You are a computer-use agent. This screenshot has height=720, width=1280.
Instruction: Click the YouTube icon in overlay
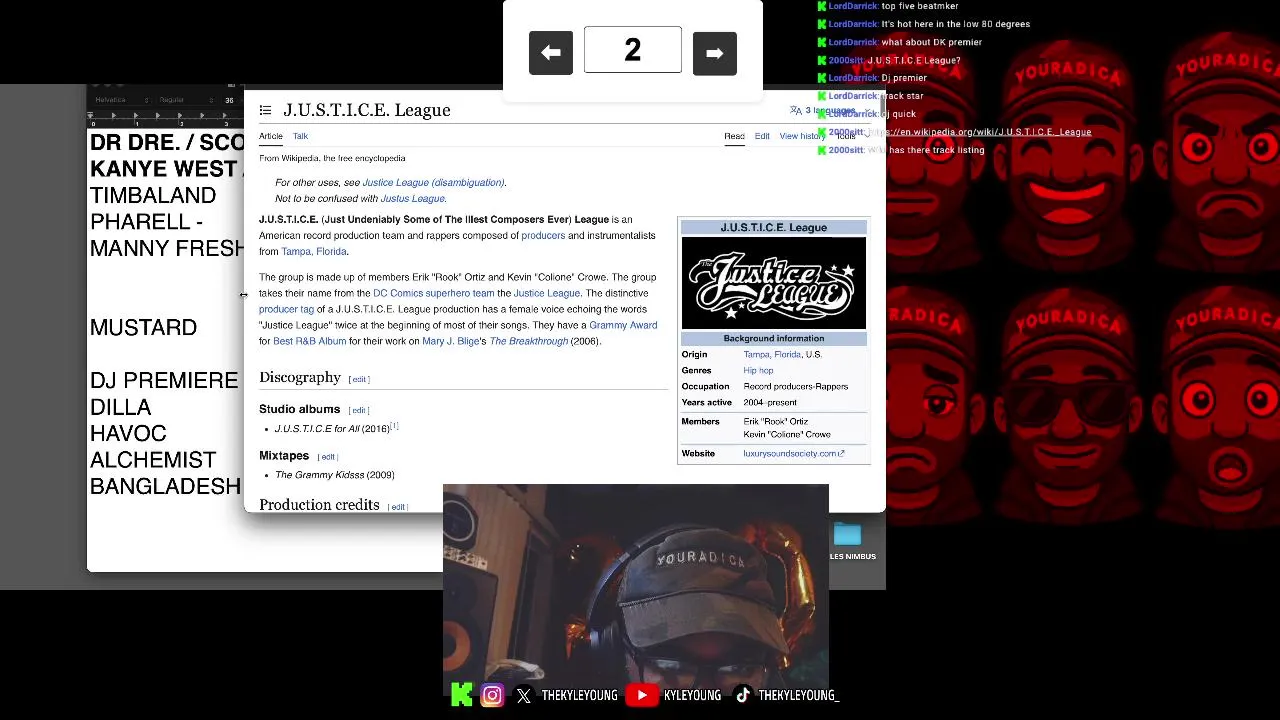643,695
